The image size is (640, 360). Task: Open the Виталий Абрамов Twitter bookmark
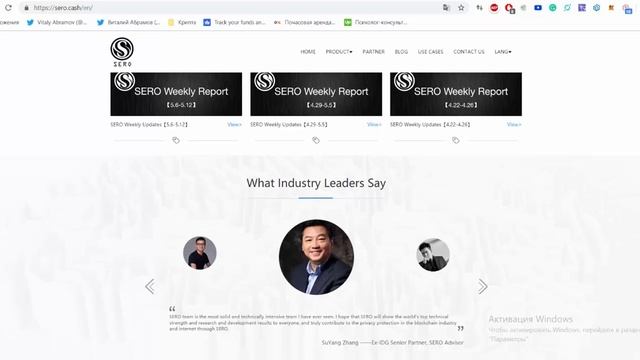click(x=129, y=22)
